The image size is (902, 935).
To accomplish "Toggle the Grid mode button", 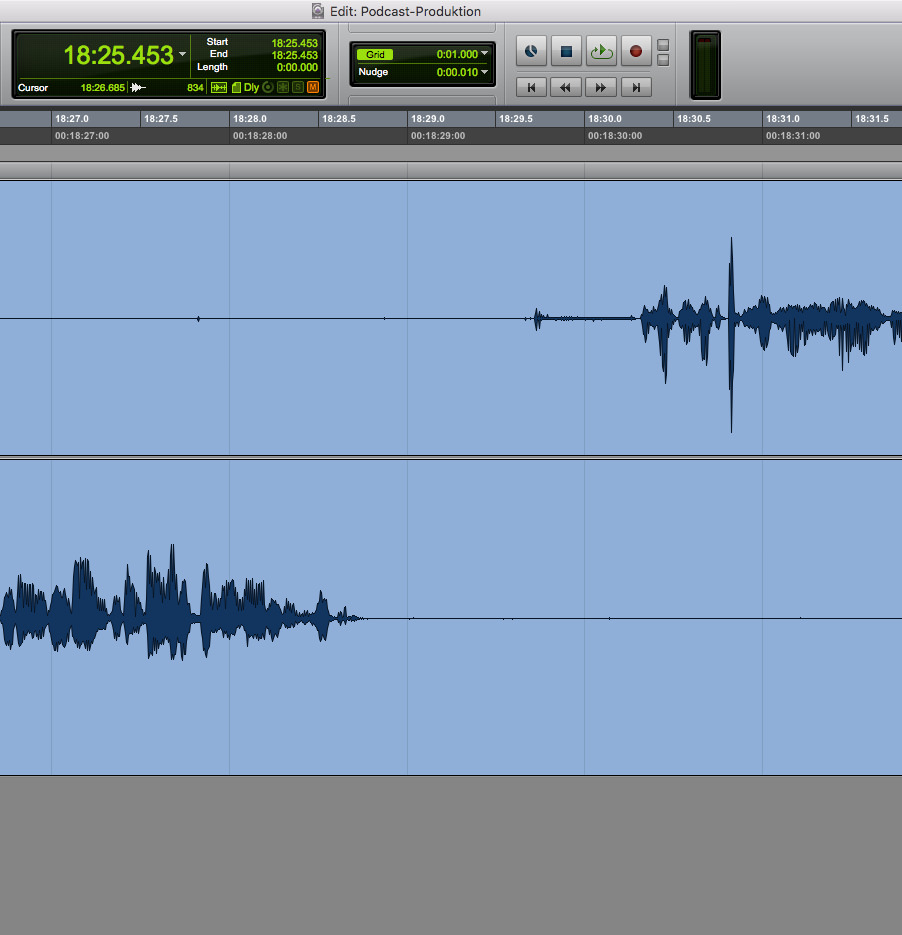I will (376, 54).
